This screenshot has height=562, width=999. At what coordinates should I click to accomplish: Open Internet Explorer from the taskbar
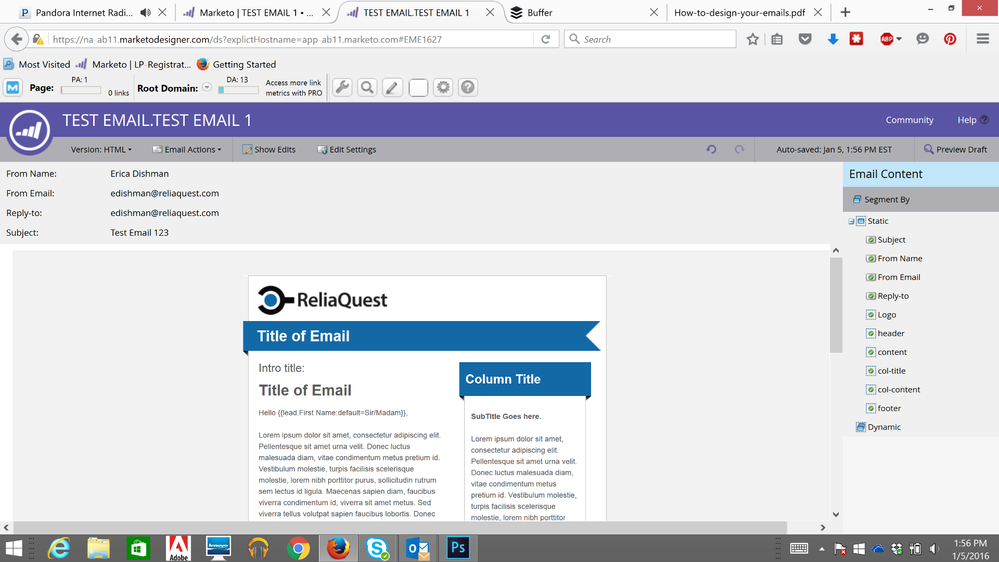59,547
